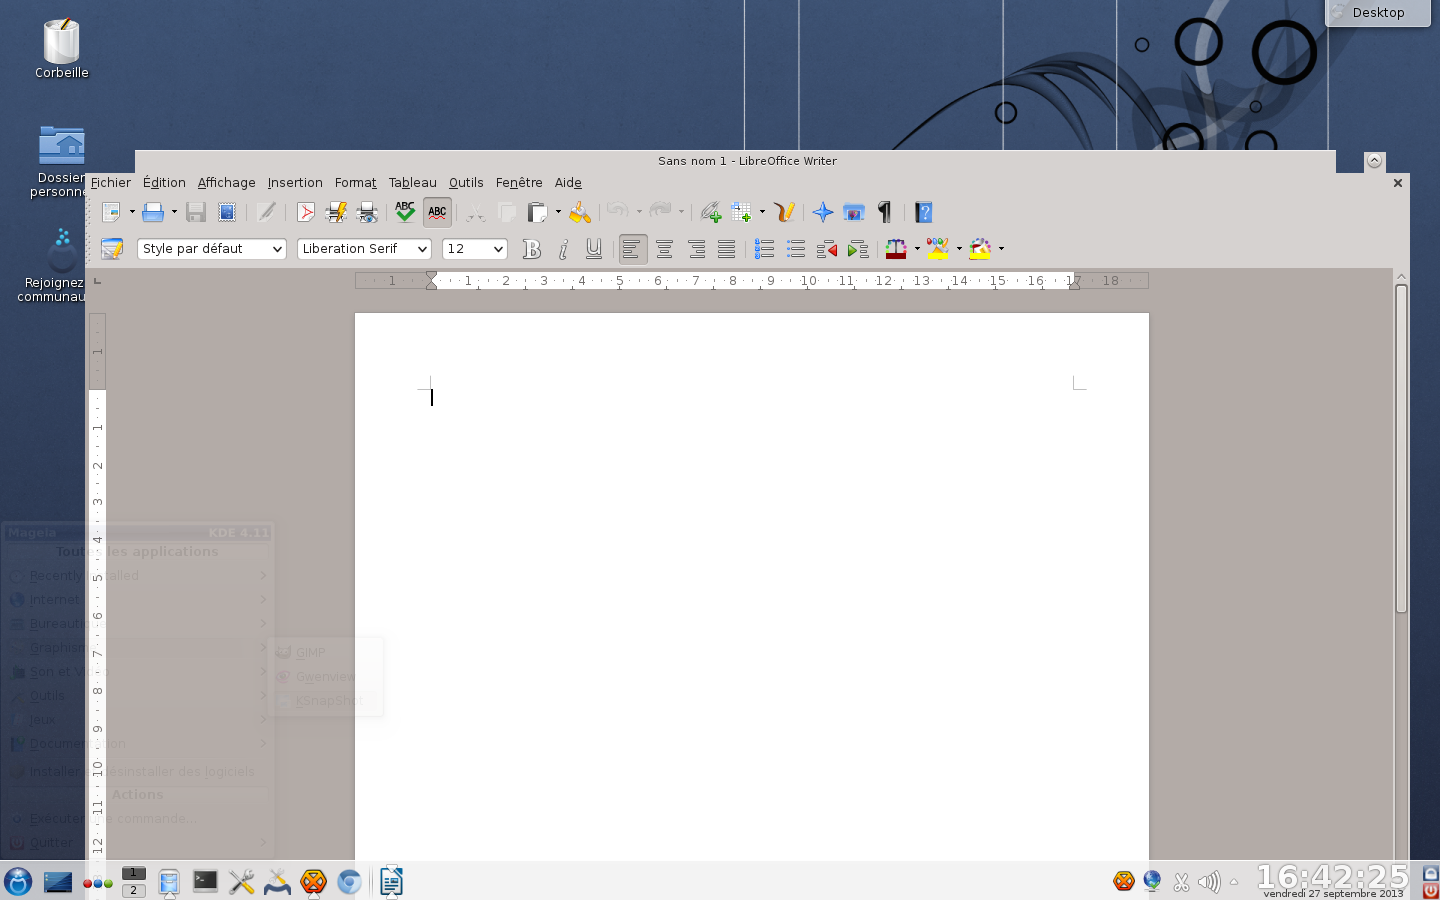Launch the terminal from the taskbar

coord(205,881)
